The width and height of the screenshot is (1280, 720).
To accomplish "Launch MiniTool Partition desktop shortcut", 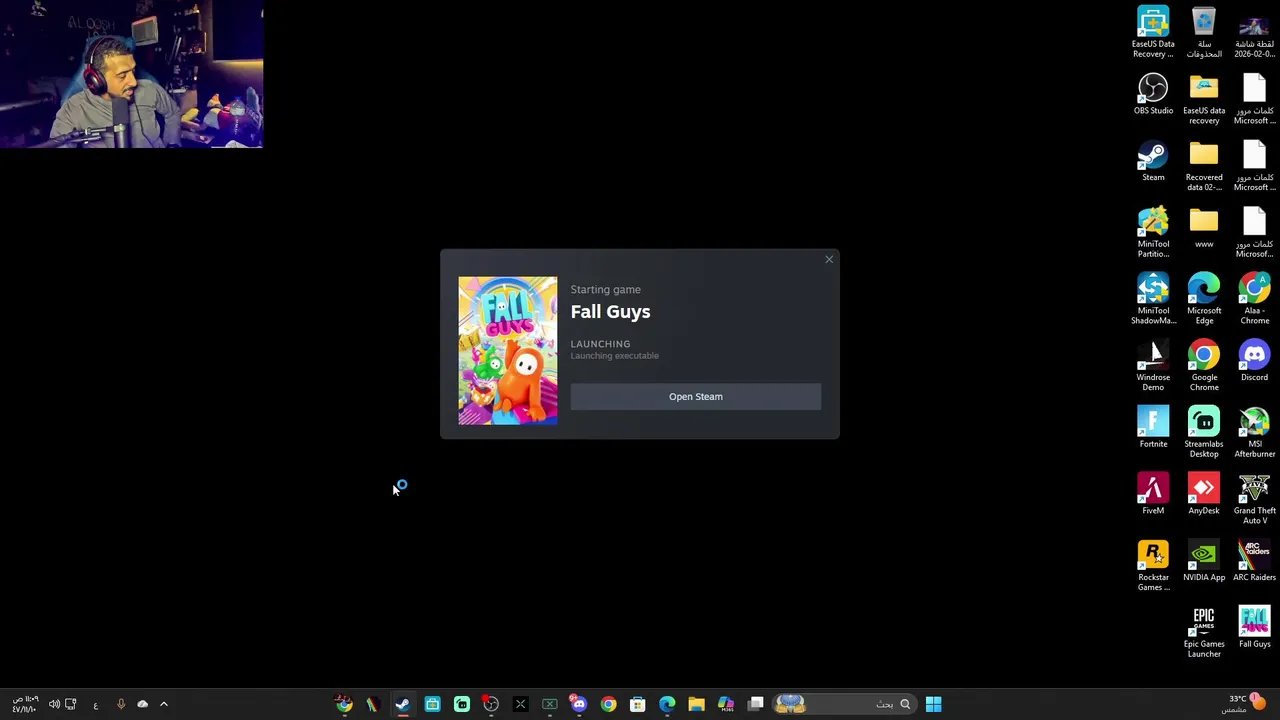I will (x=1153, y=232).
